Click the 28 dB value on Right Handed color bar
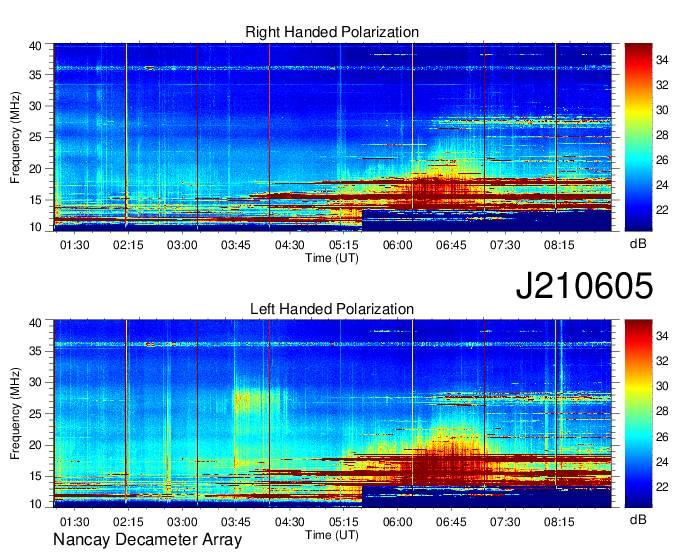Screen dimensions: 680x552 662,135
